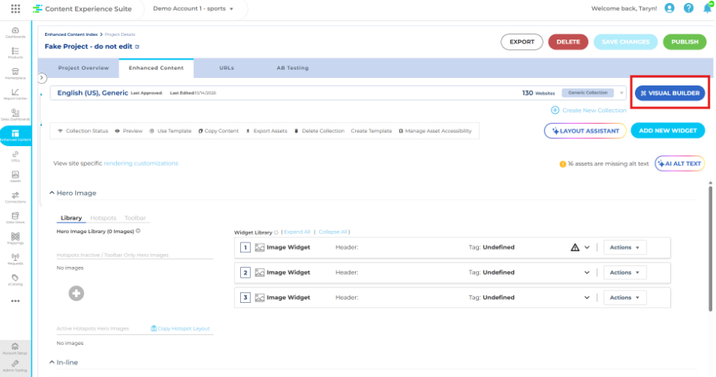Open Actions dropdown for Image Widget 2
Viewport: 716px width, 377px height.
click(624, 272)
